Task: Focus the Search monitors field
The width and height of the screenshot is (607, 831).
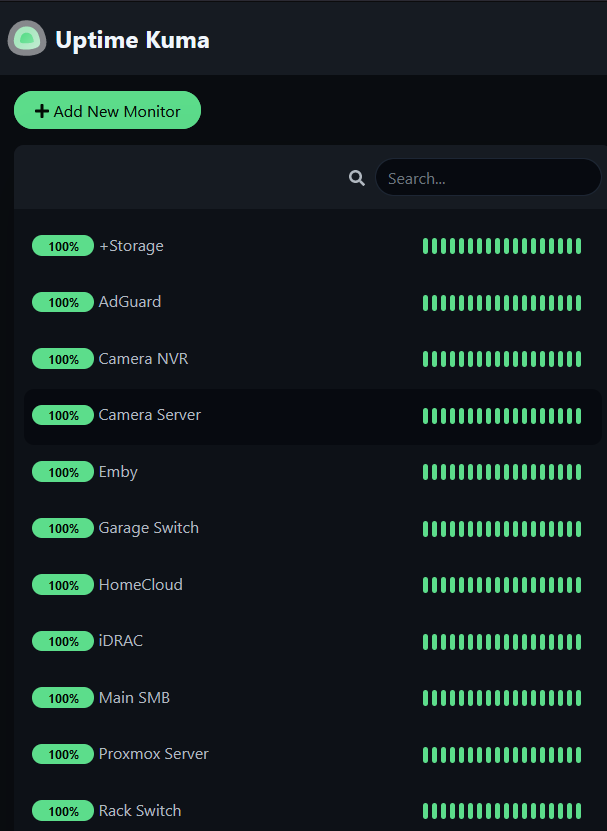Action: click(x=488, y=178)
